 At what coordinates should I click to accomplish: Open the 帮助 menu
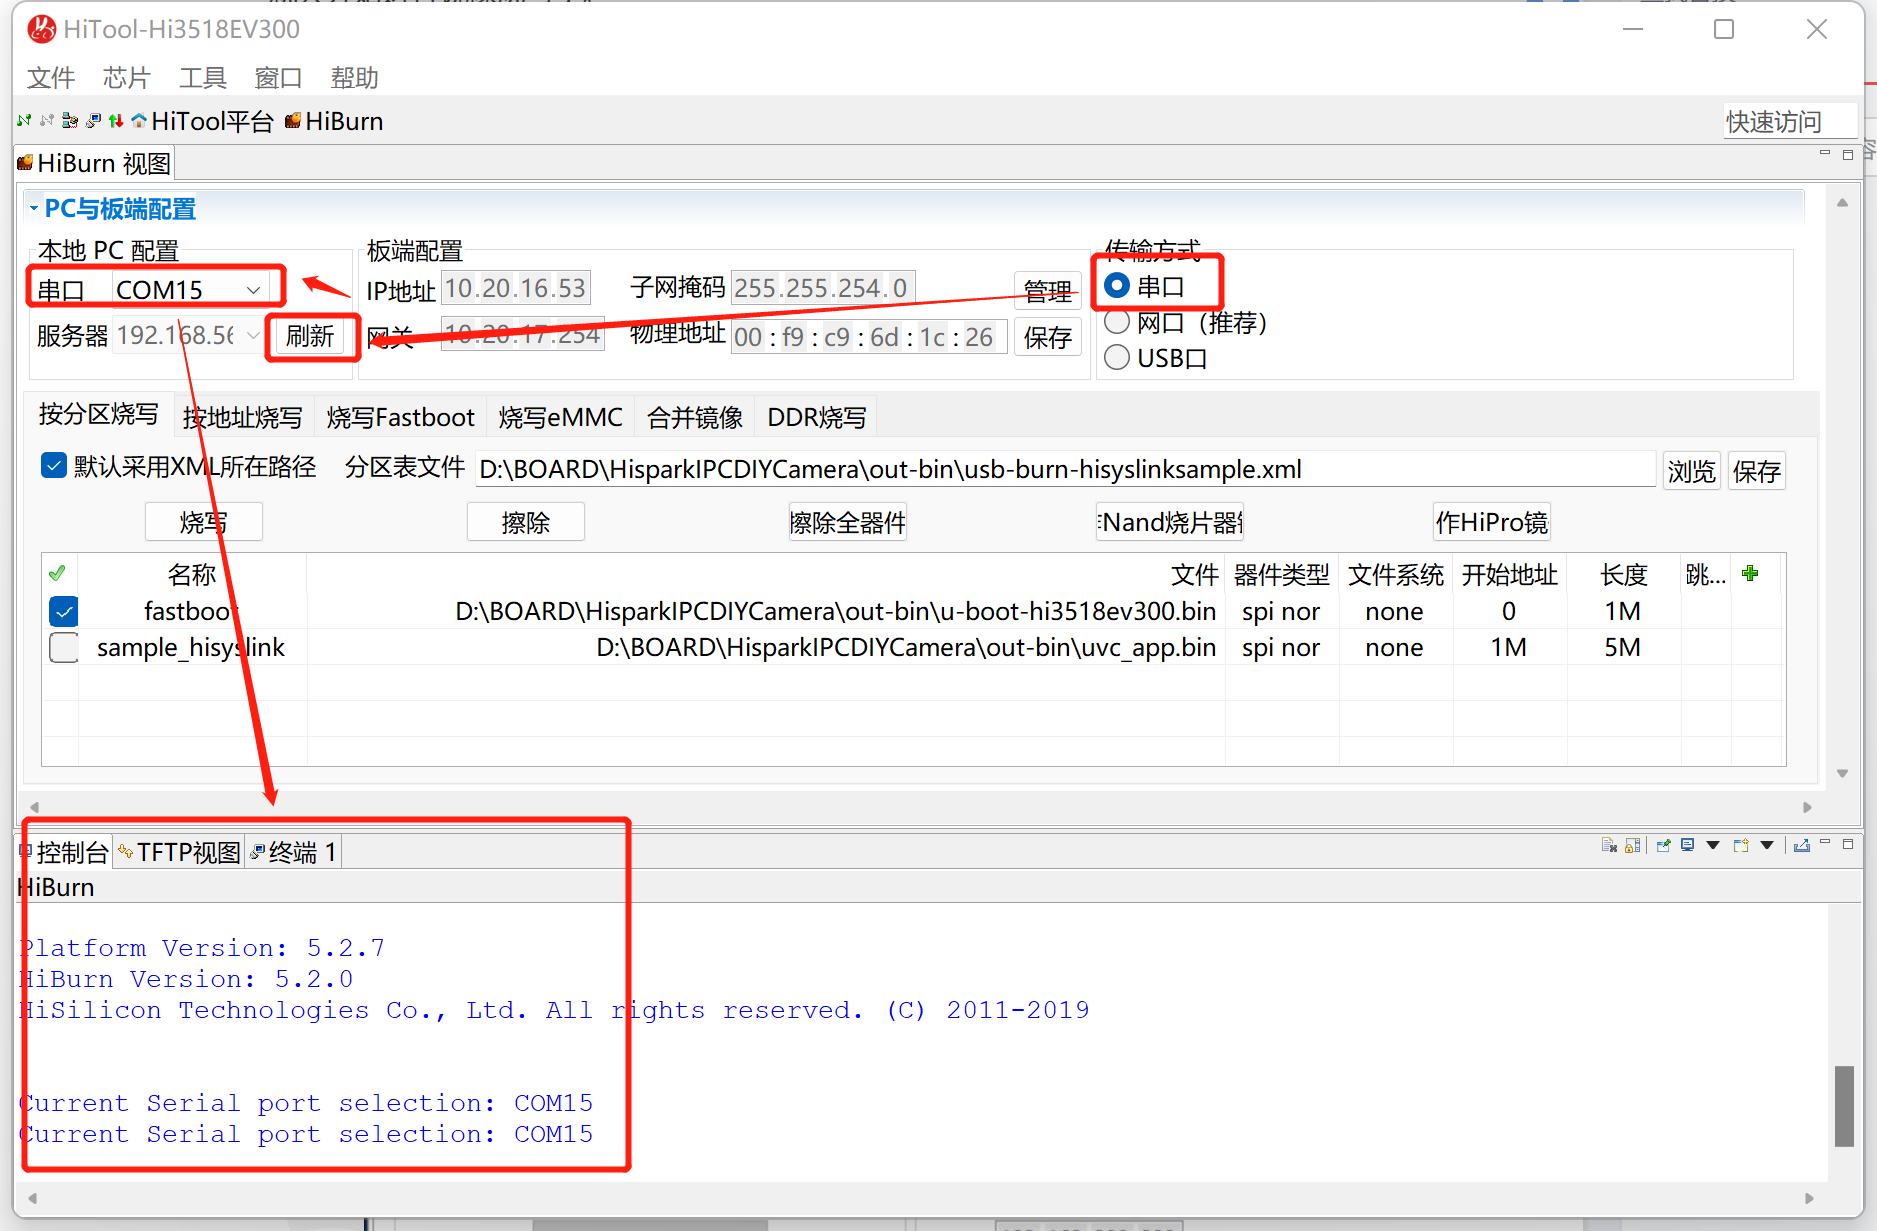click(355, 78)
